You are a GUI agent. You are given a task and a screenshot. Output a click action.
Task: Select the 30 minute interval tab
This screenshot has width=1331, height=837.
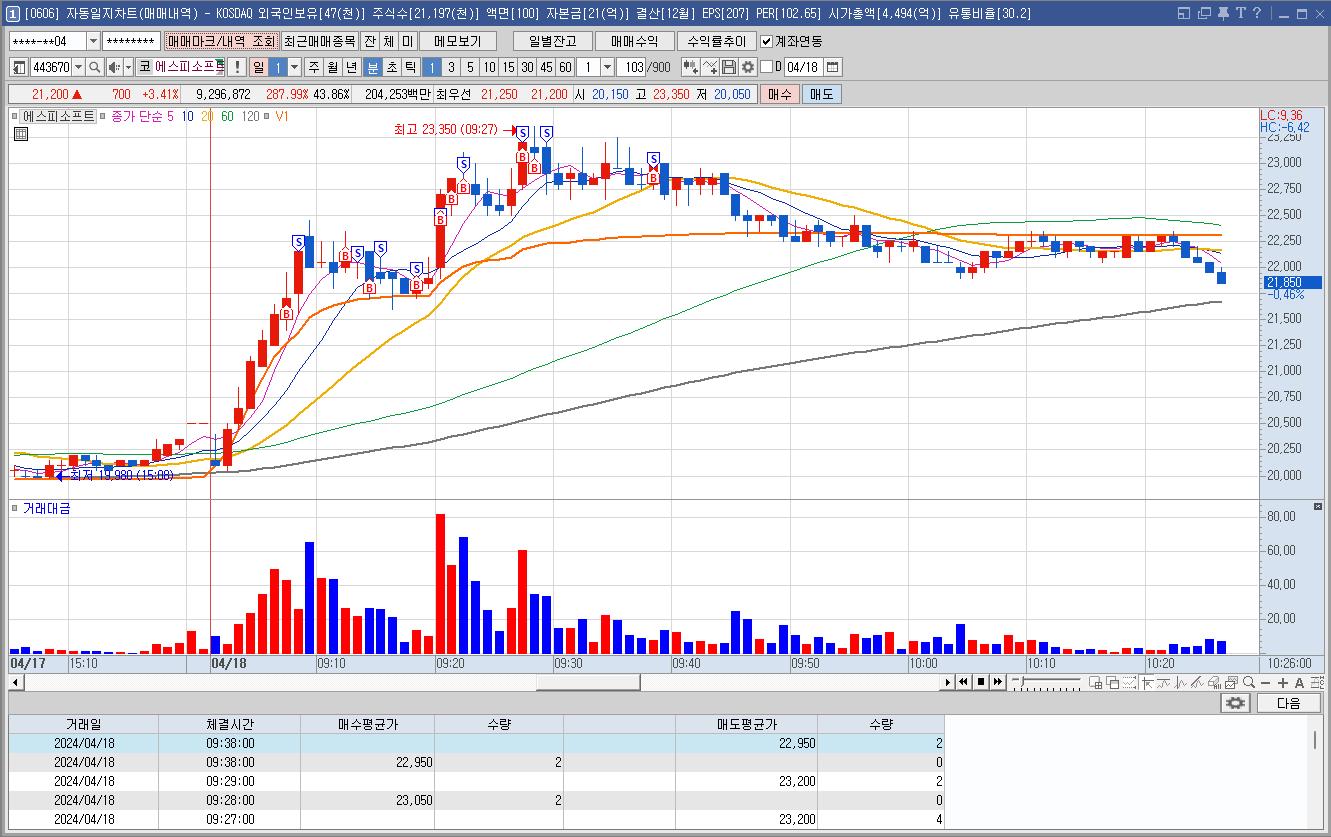click(x=527, y=67)
